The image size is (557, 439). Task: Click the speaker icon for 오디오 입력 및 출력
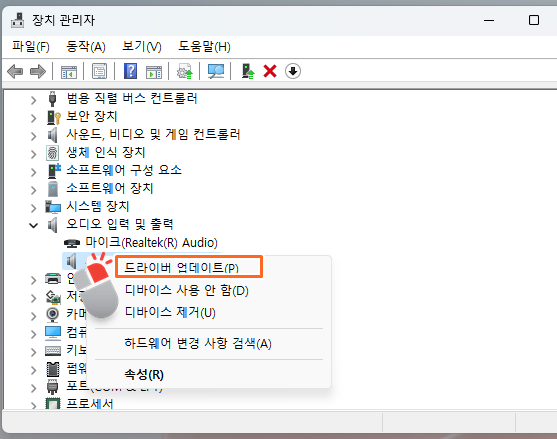click(53, 225)
